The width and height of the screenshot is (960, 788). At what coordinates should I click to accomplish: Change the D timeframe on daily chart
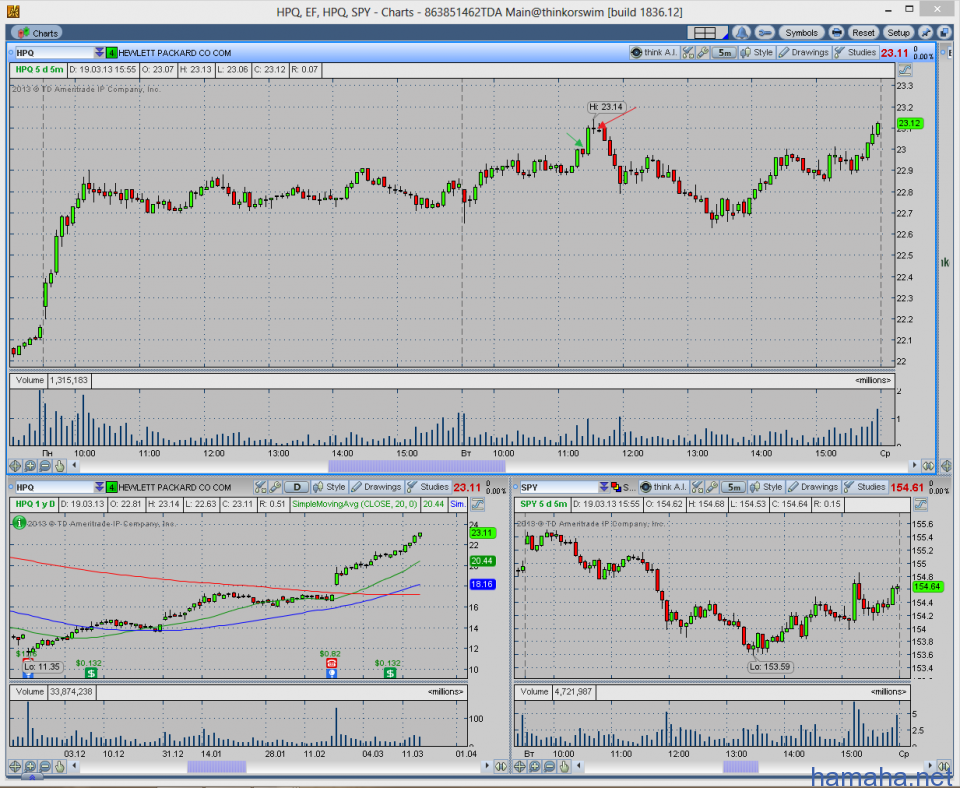coord(297,487)
